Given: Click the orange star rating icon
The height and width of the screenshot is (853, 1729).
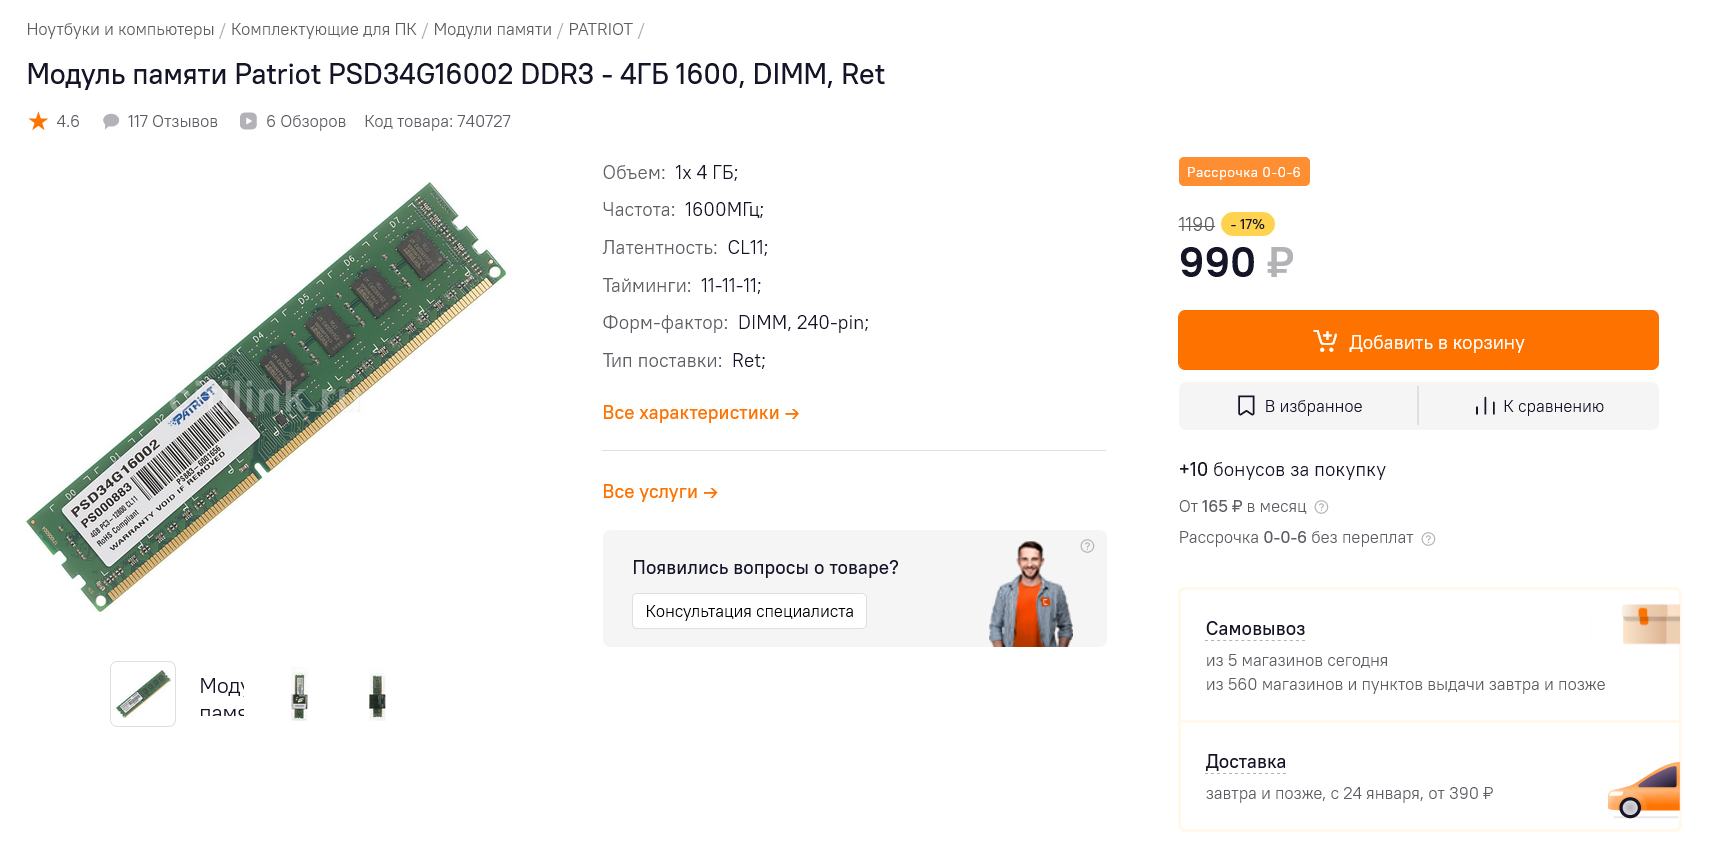Looking at the screenshot, I should pos(38,122).
